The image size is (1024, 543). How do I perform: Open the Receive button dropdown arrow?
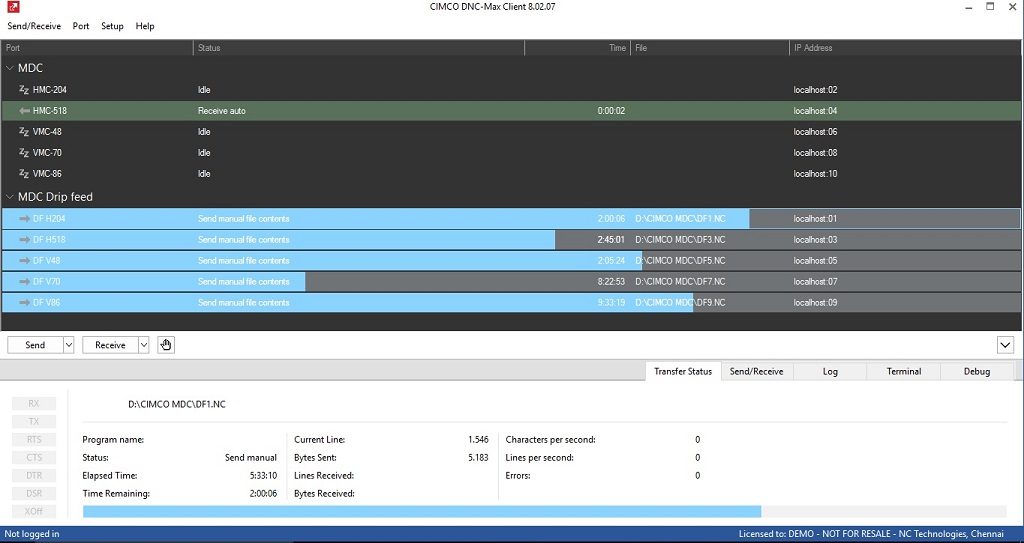tap(144, 345)
